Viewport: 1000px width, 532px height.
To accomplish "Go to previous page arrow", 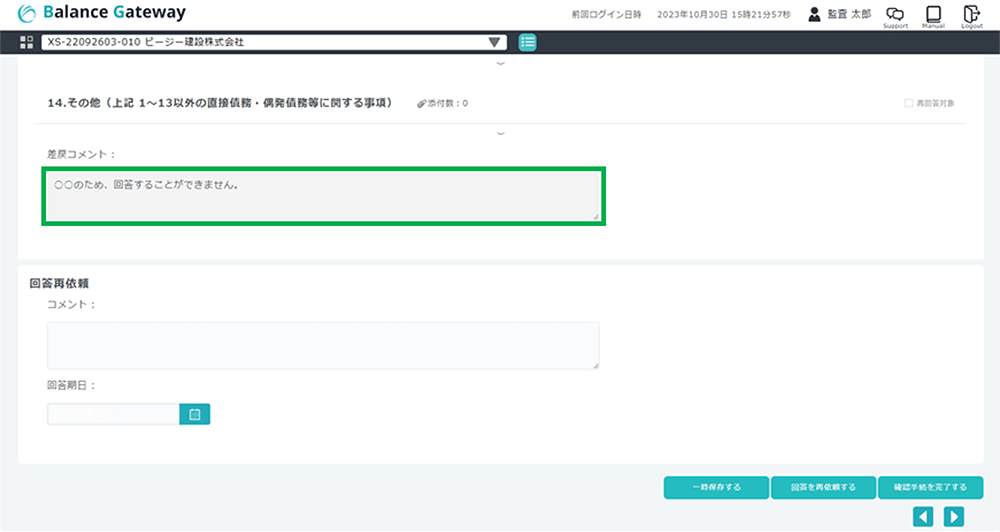I will tap(924, 516).
